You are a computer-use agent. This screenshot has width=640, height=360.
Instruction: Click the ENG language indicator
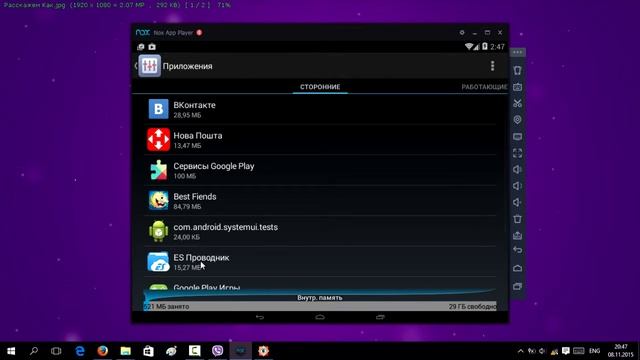(x=595, y=351)
